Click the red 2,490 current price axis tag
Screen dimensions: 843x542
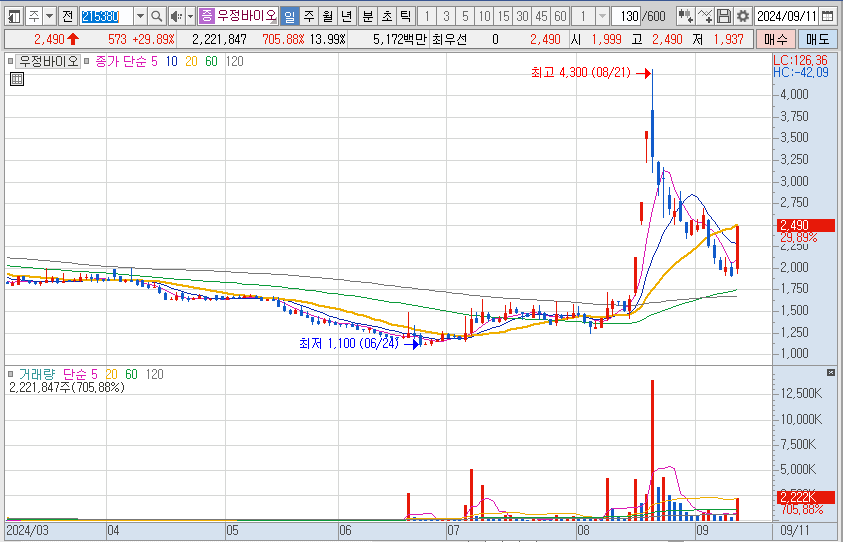806,225
